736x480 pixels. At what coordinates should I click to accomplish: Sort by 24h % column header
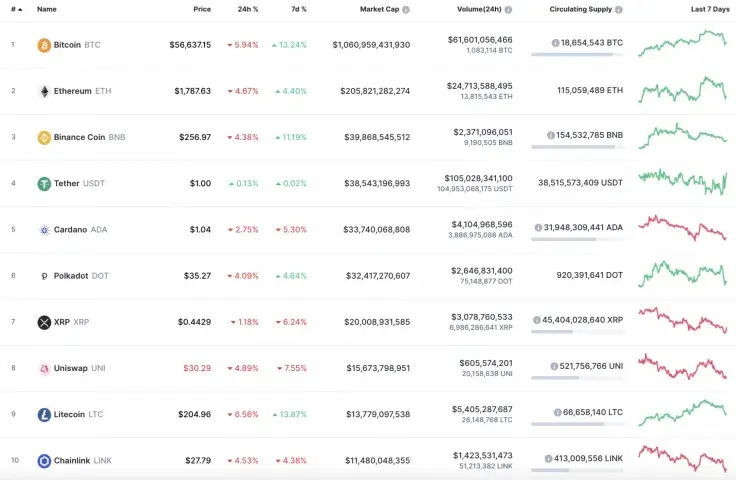point(248,9)
